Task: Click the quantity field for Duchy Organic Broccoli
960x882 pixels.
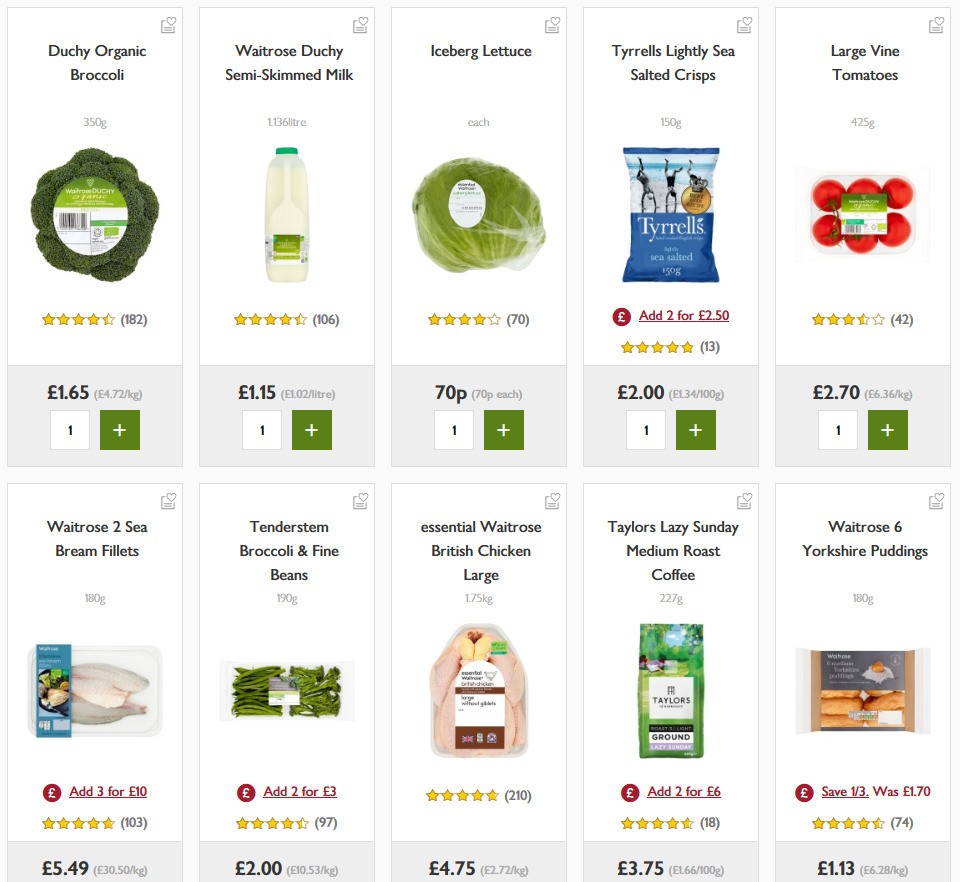Action: 70,430
